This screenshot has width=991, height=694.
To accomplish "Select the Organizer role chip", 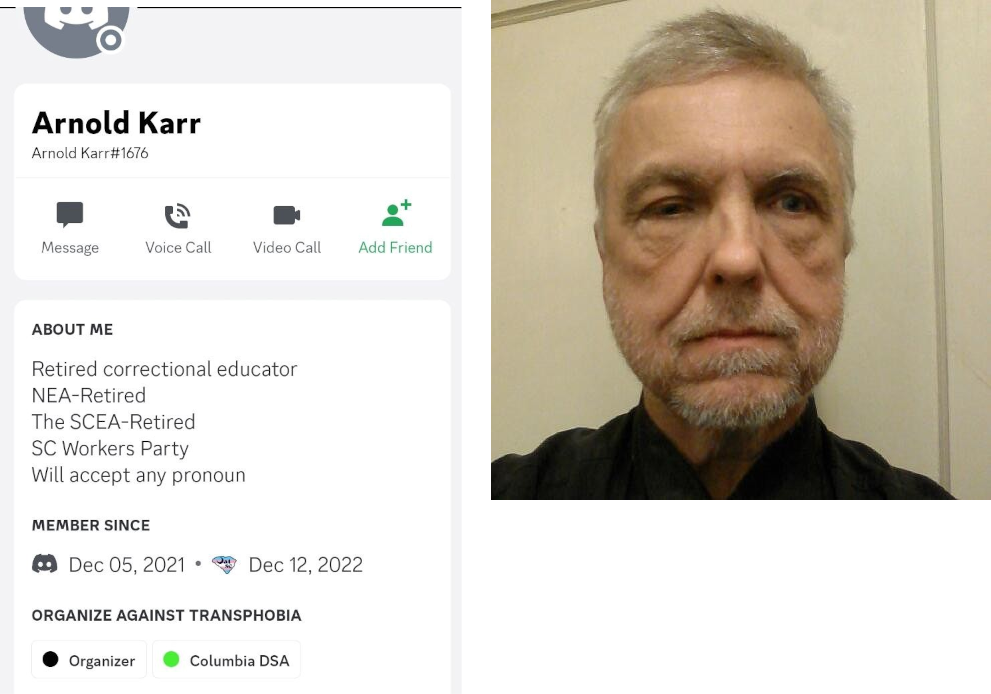I will tap(89, 660).
